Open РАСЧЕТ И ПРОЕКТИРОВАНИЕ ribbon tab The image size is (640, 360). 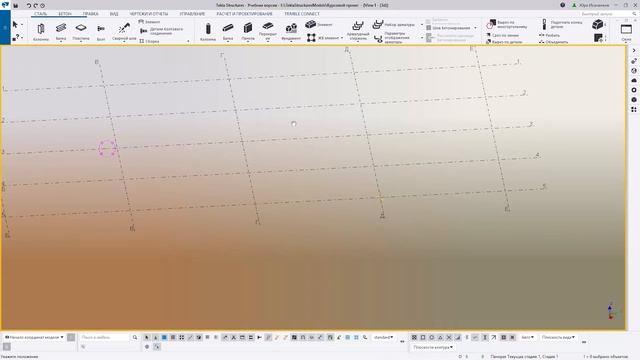pos(244,14)
